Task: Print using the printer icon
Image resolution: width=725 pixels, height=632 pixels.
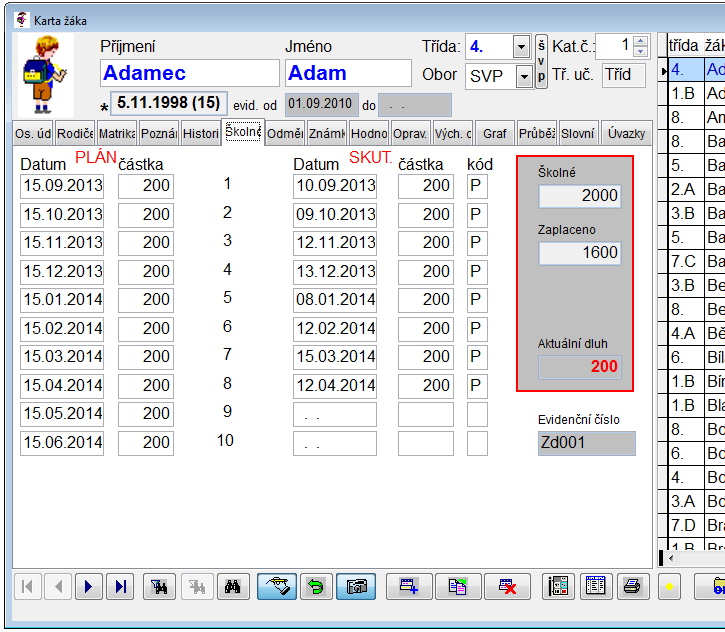Action: click(631, 587)
